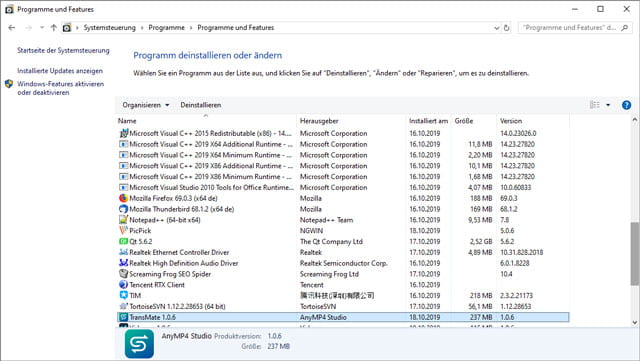Click the search magnifier icon

(625, 28)
